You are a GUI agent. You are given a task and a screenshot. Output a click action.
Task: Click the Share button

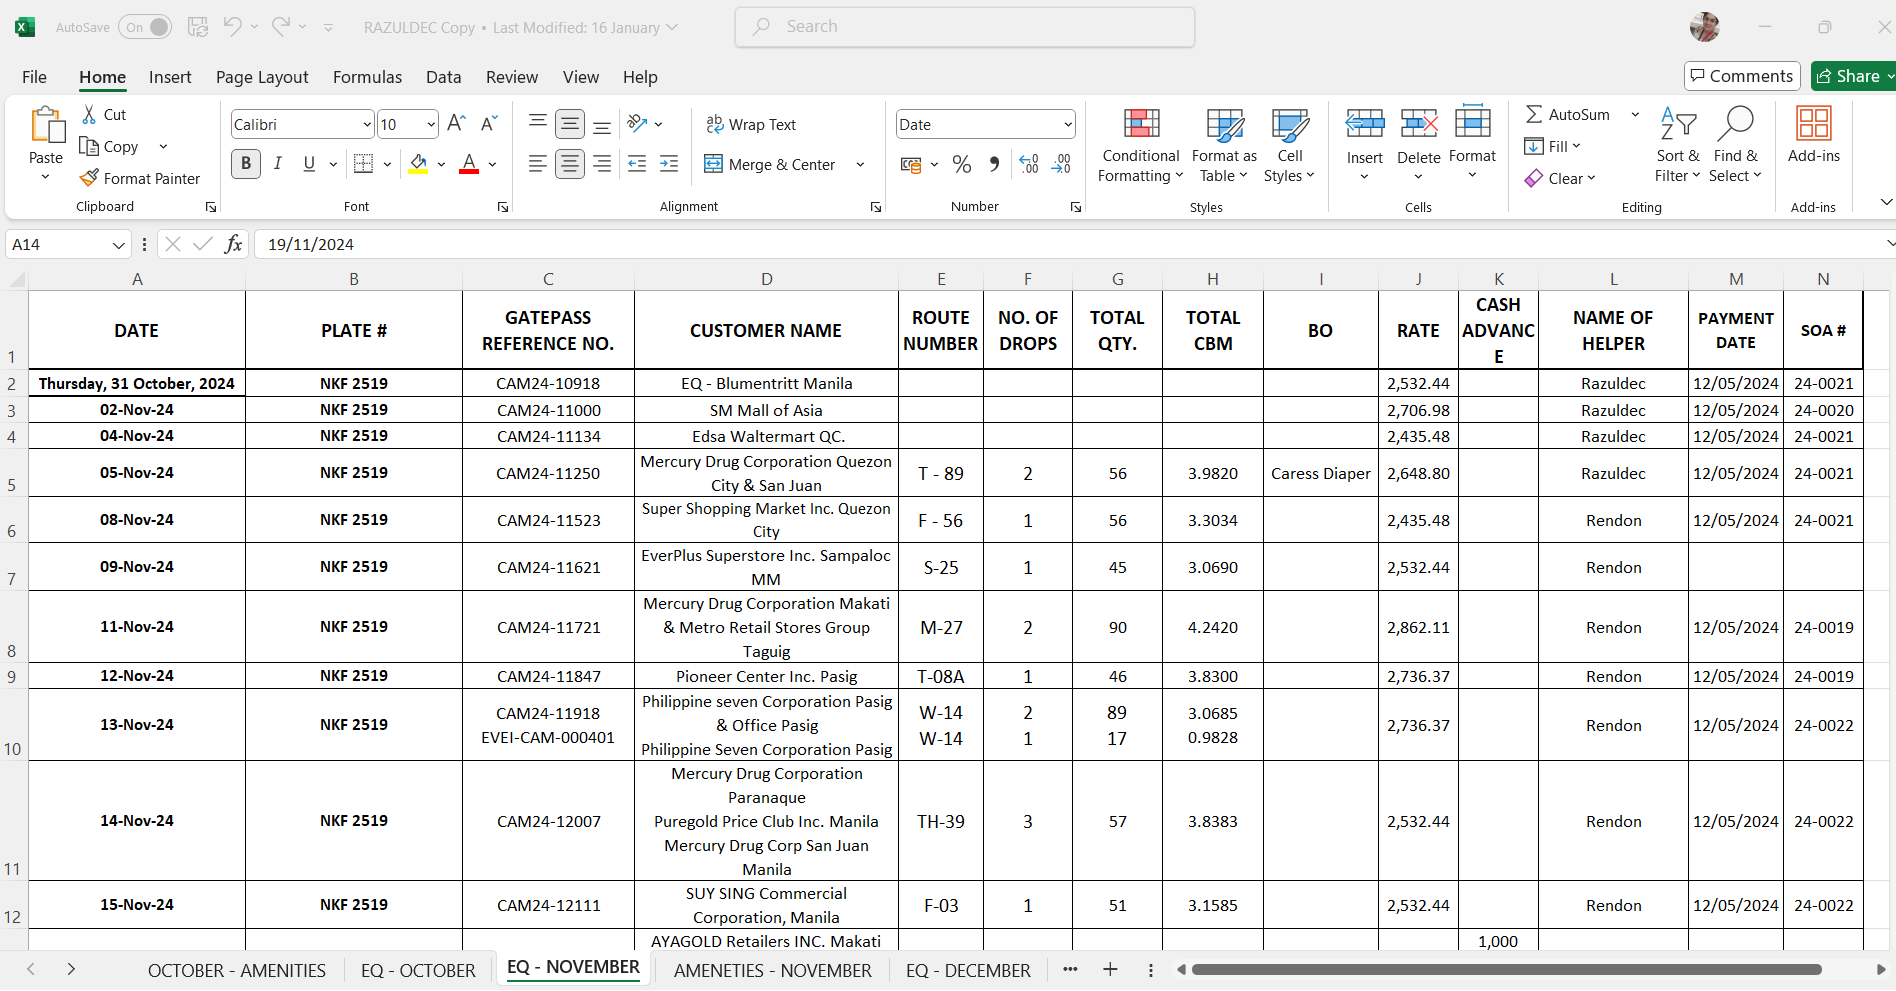point(1853,76)
